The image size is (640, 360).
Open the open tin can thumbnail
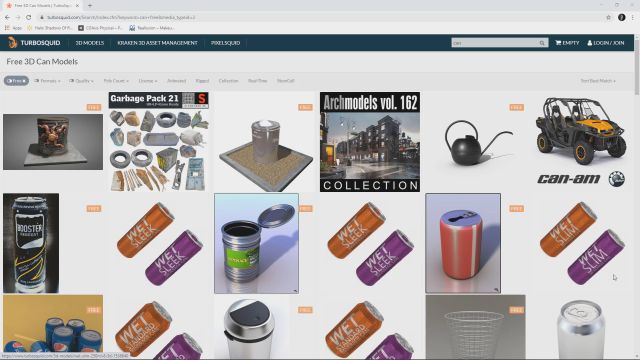click(x=256, y=243)
